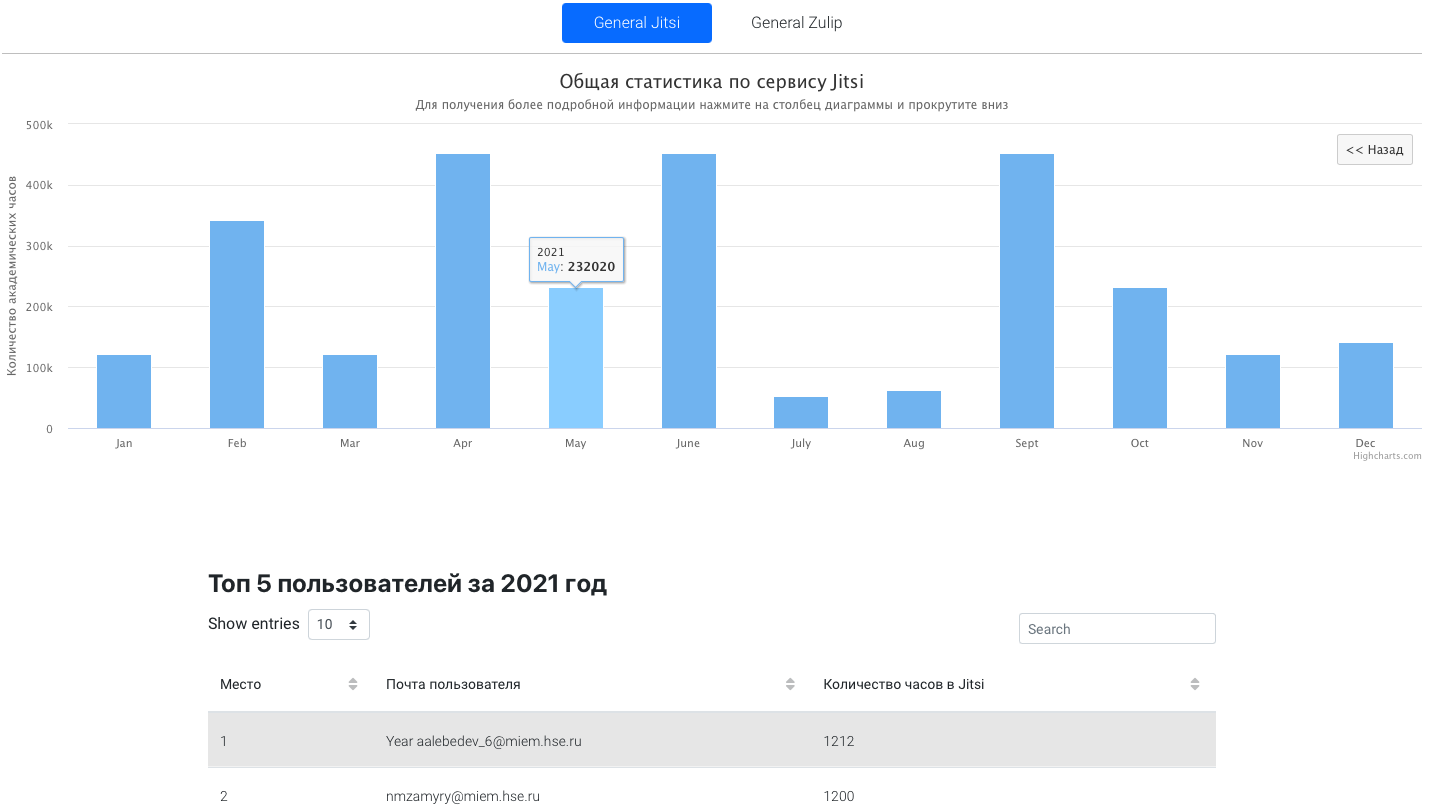1429x812 pixels.
Task: Open the Highcharts.com credit link
Action: point(1387,456)
